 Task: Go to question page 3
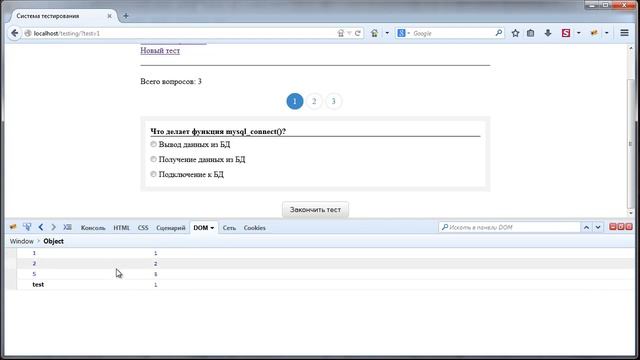click(x=333, y=101)
